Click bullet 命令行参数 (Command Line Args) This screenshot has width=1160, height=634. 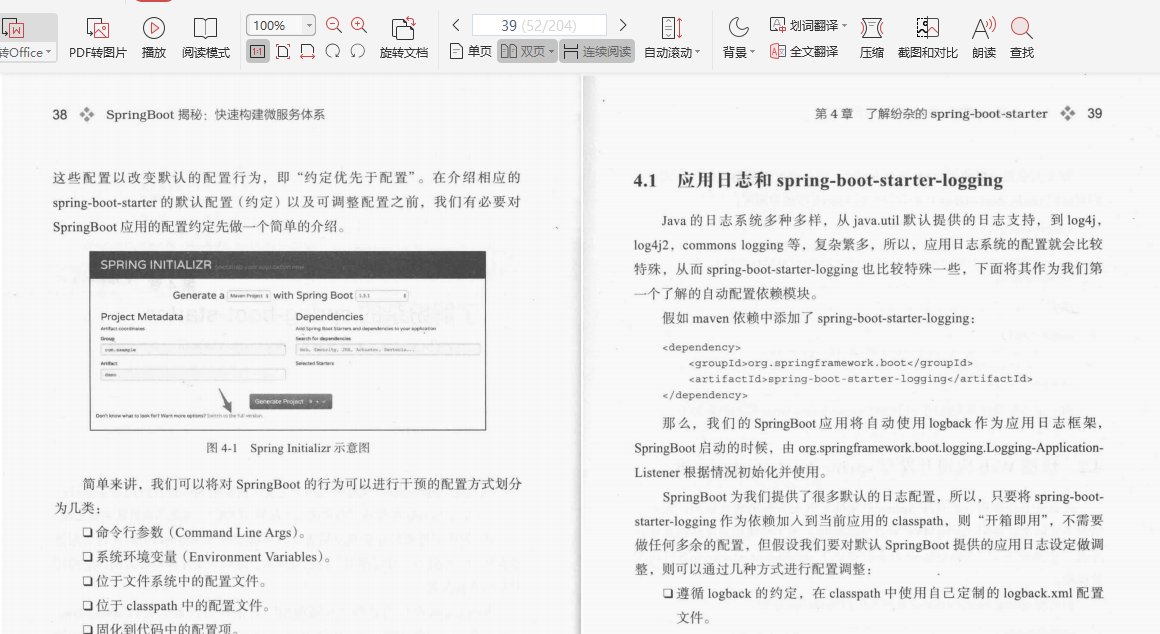[194, 533]
